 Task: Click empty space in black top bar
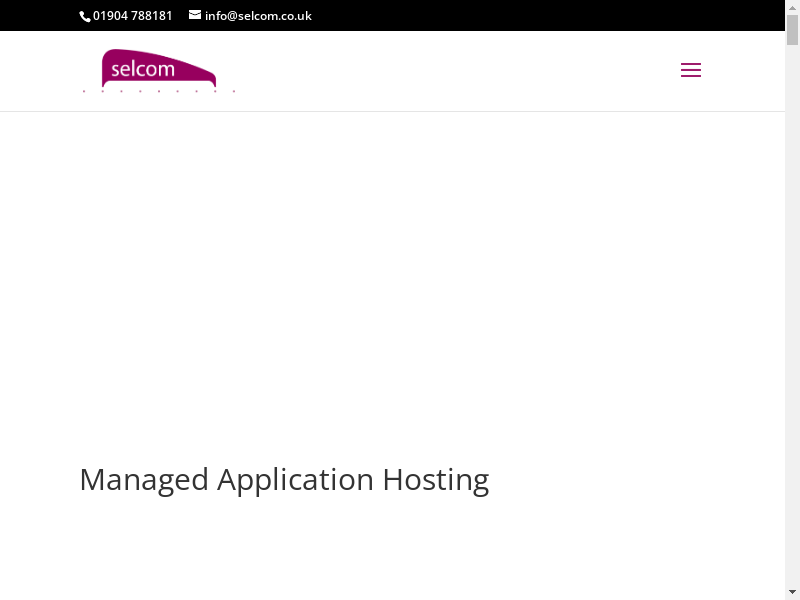[x=550, y=16]
